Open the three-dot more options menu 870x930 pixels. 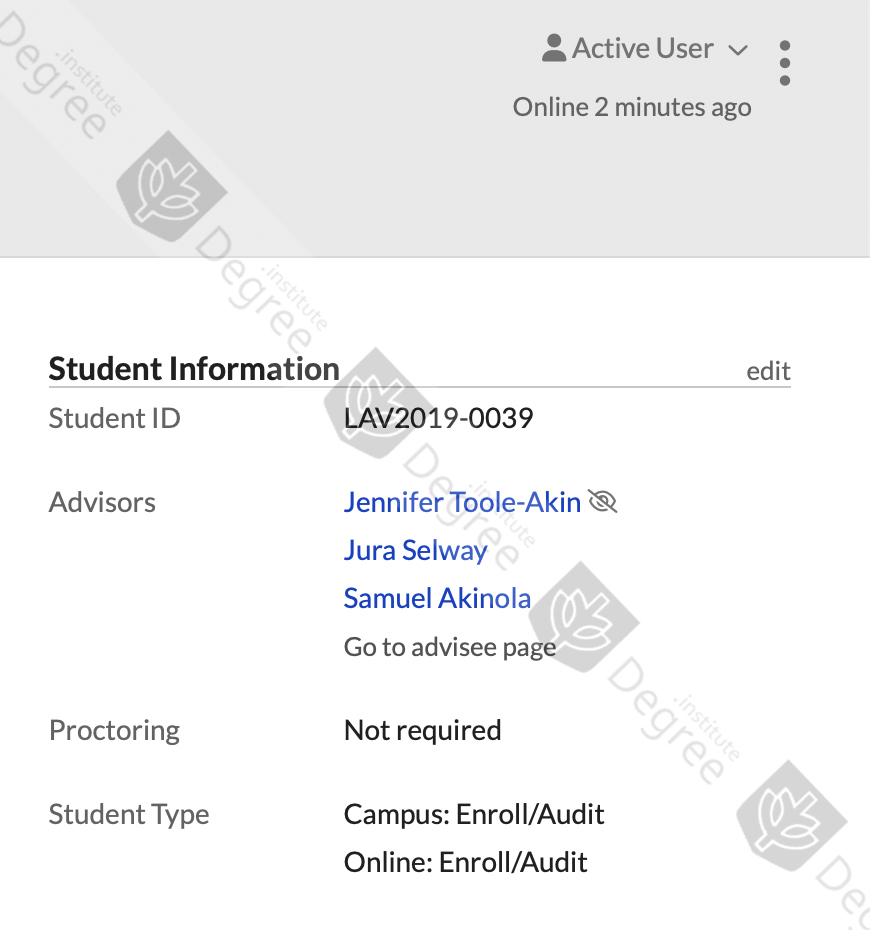pos(785,63)
